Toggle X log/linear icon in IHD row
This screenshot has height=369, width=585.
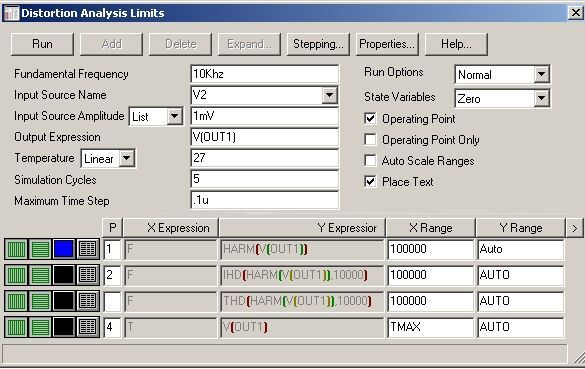[16, 275]
